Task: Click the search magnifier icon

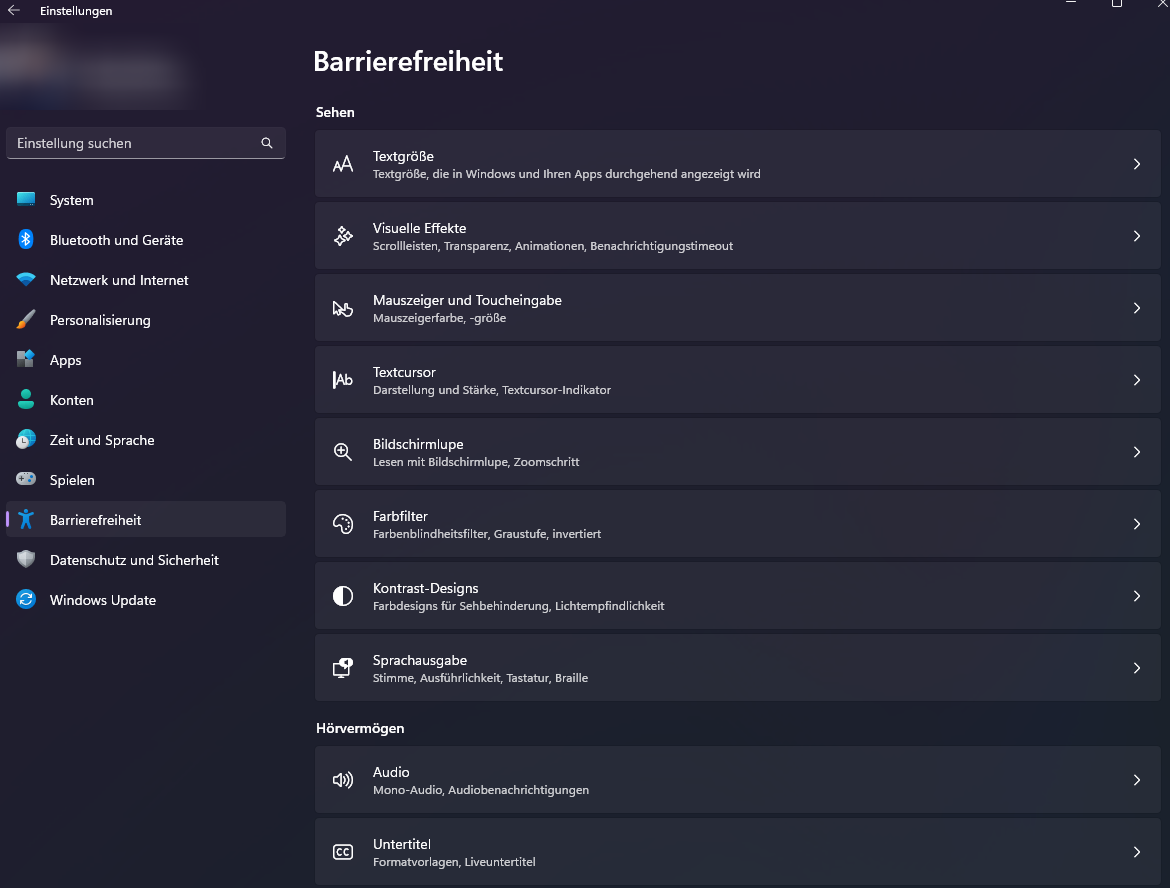Action: tap(267, 143)
